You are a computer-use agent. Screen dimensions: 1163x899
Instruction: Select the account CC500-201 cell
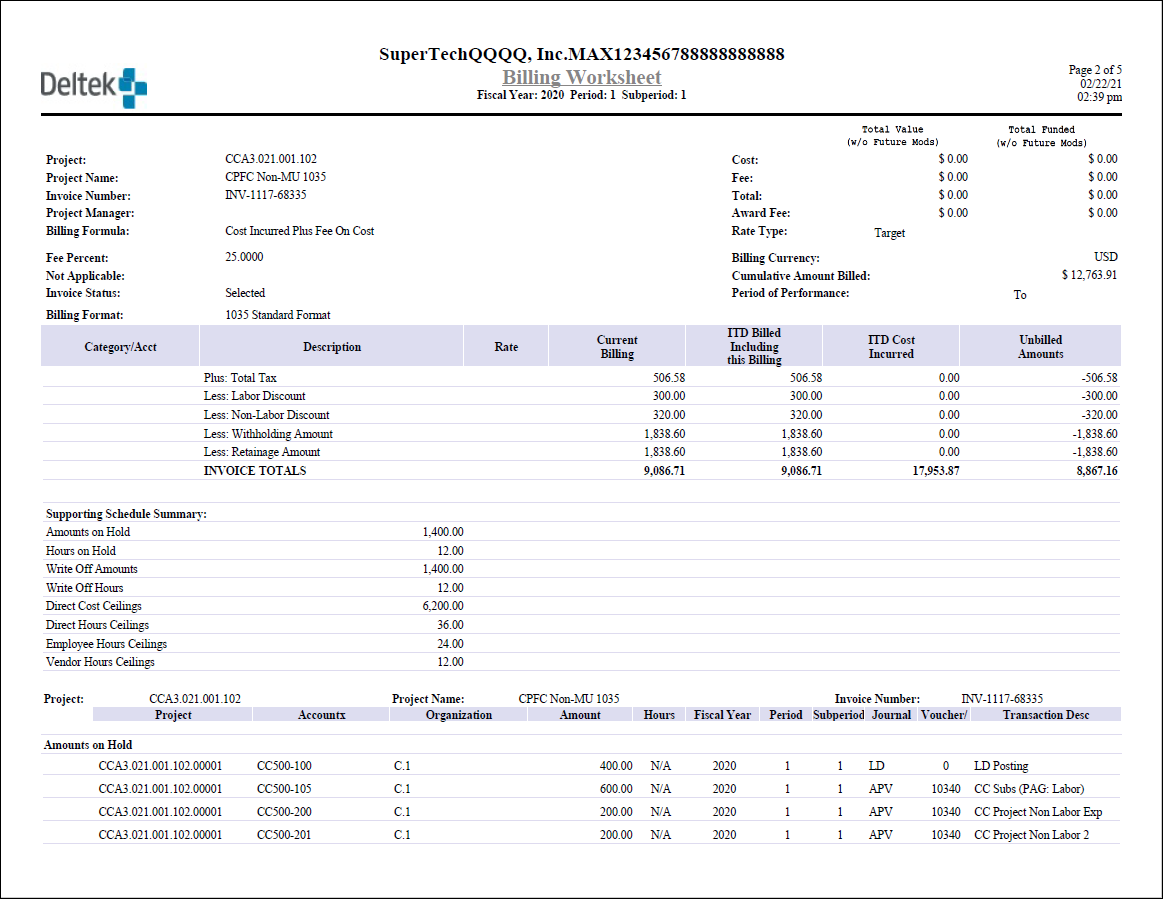(284, 835)
